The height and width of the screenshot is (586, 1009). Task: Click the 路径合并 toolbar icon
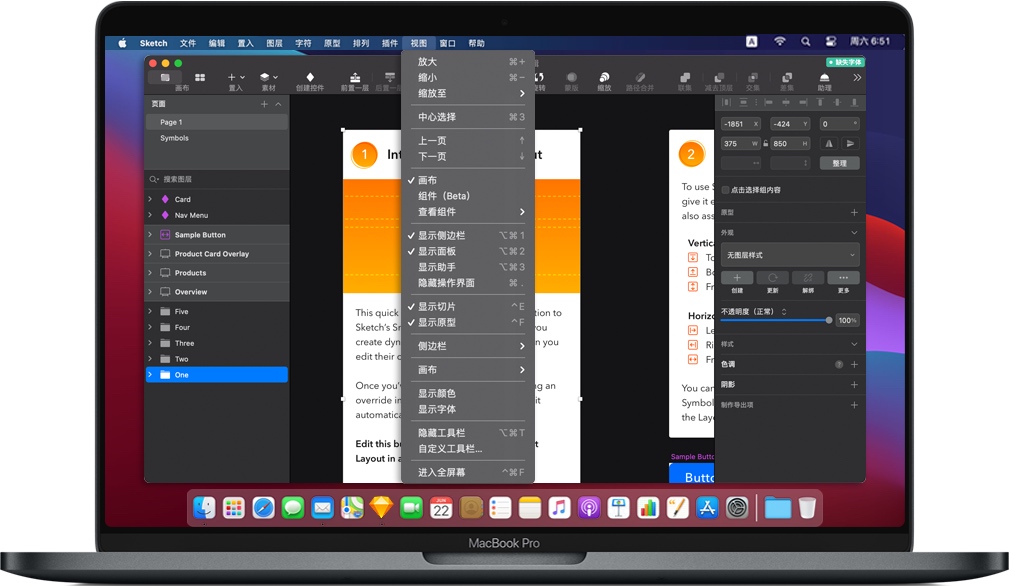click(x=640, y=77)
